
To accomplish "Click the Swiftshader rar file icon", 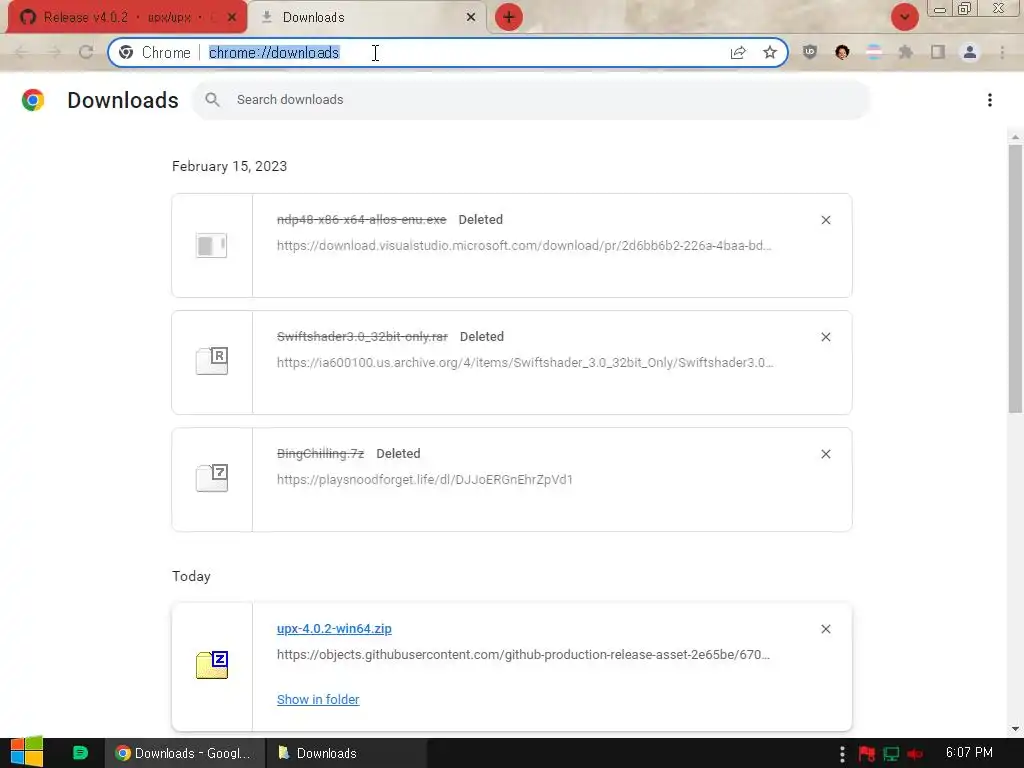I will (212, 361).
